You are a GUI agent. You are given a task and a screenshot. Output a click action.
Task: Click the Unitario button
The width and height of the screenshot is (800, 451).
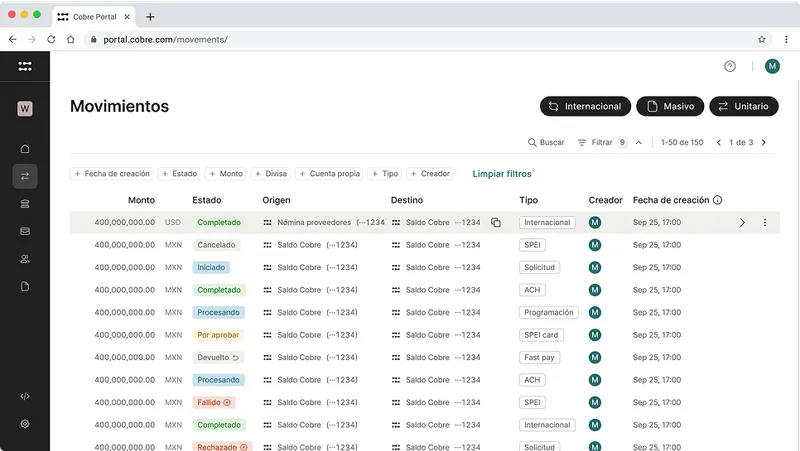[x=743, y=106]
